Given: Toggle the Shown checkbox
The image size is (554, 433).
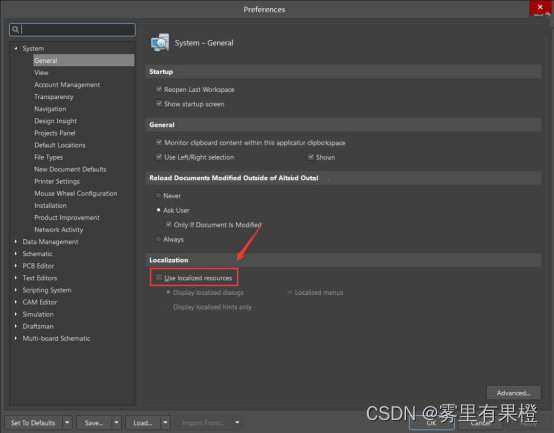Looking at the screenshot, I should 311,157.
